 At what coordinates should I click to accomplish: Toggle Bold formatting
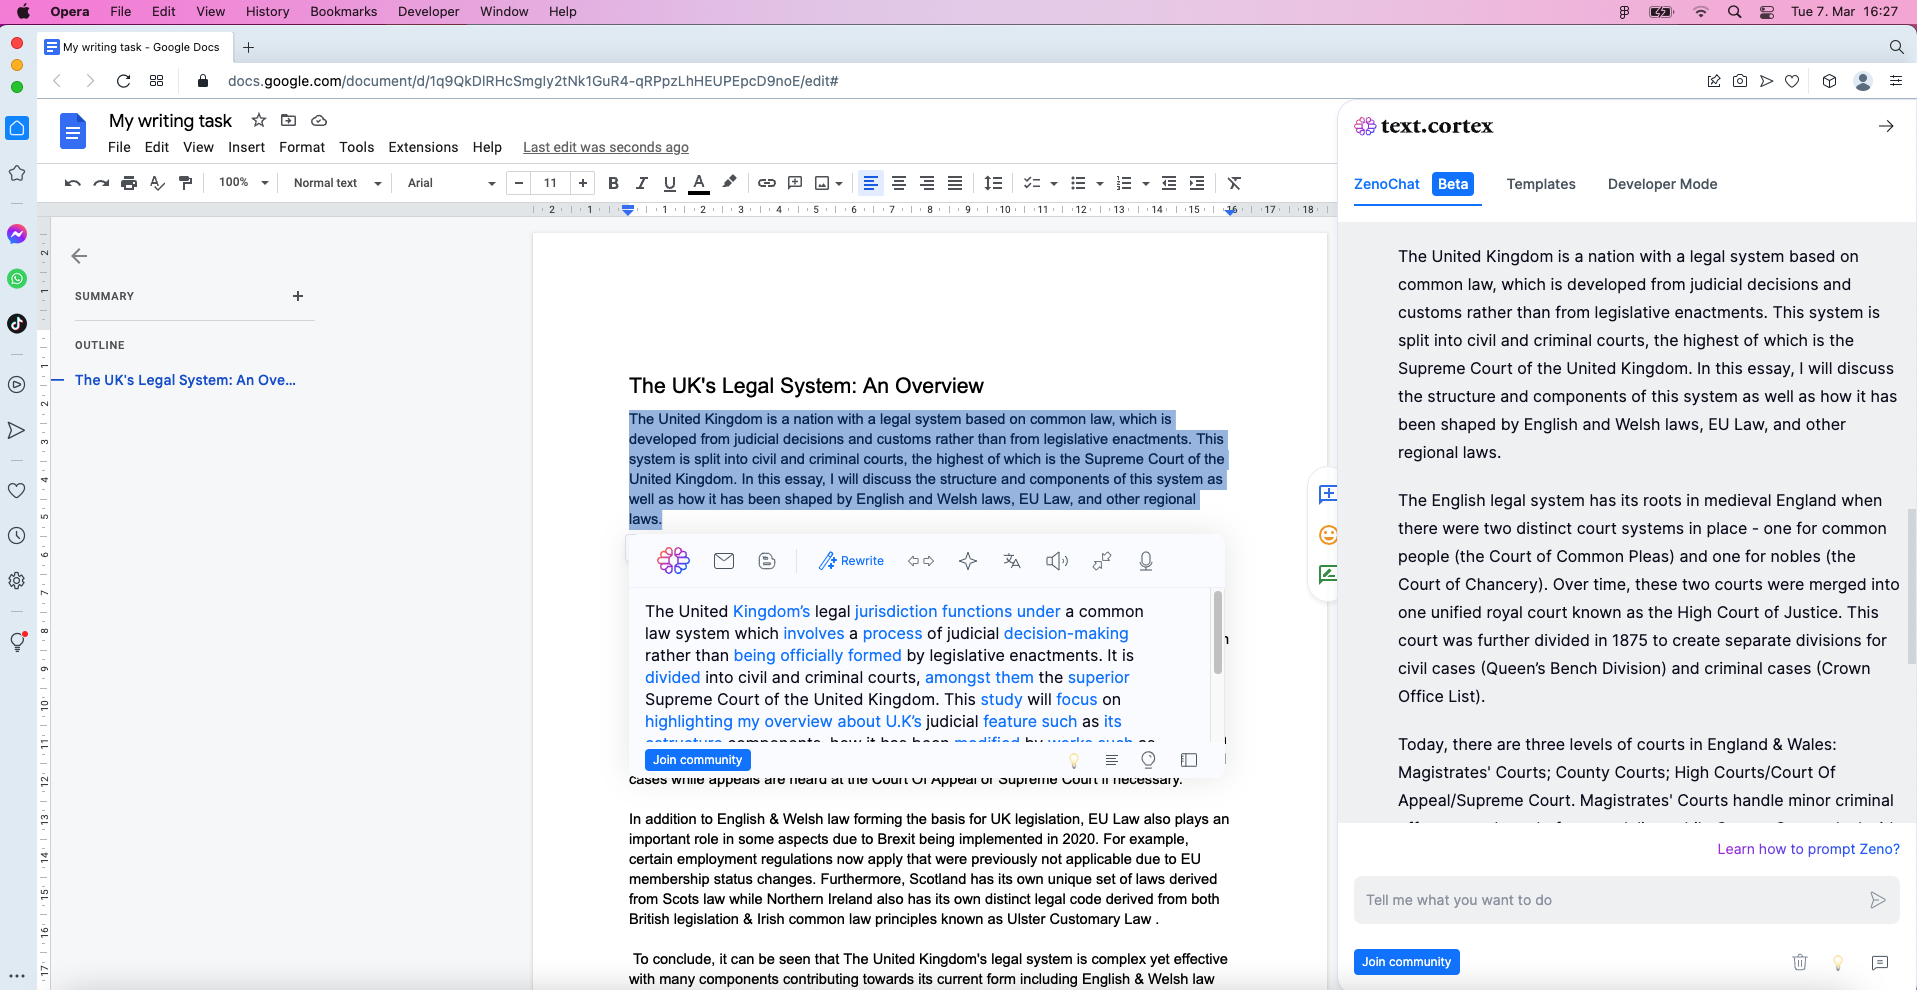613,183
